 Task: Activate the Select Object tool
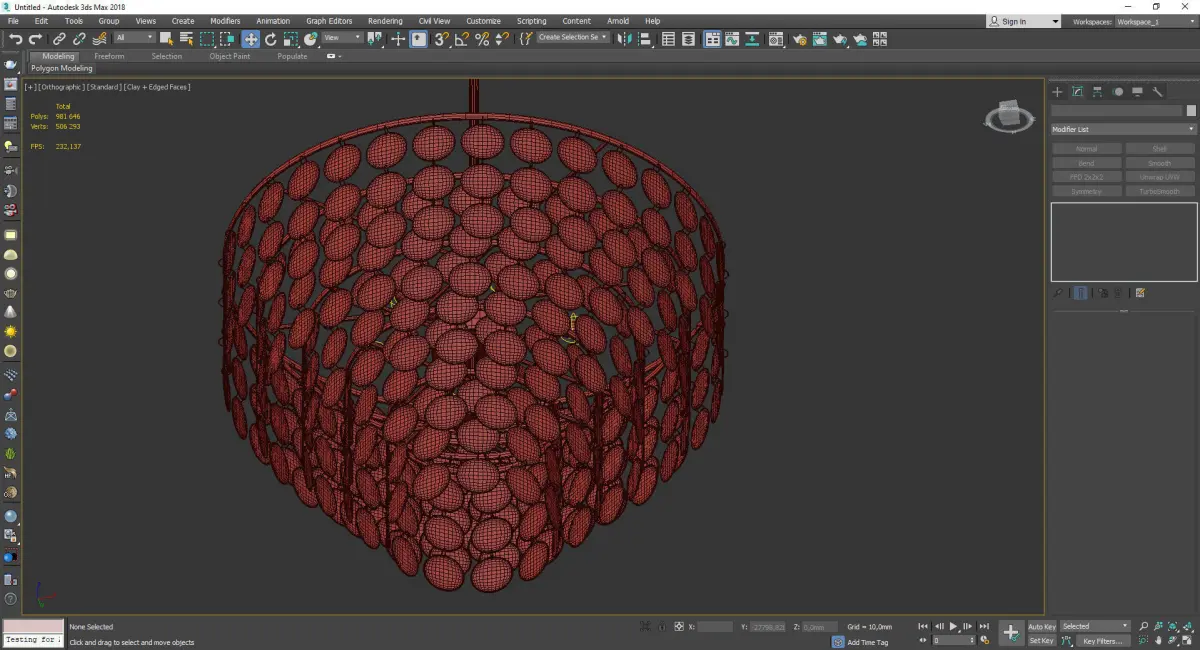coord(166,39)
